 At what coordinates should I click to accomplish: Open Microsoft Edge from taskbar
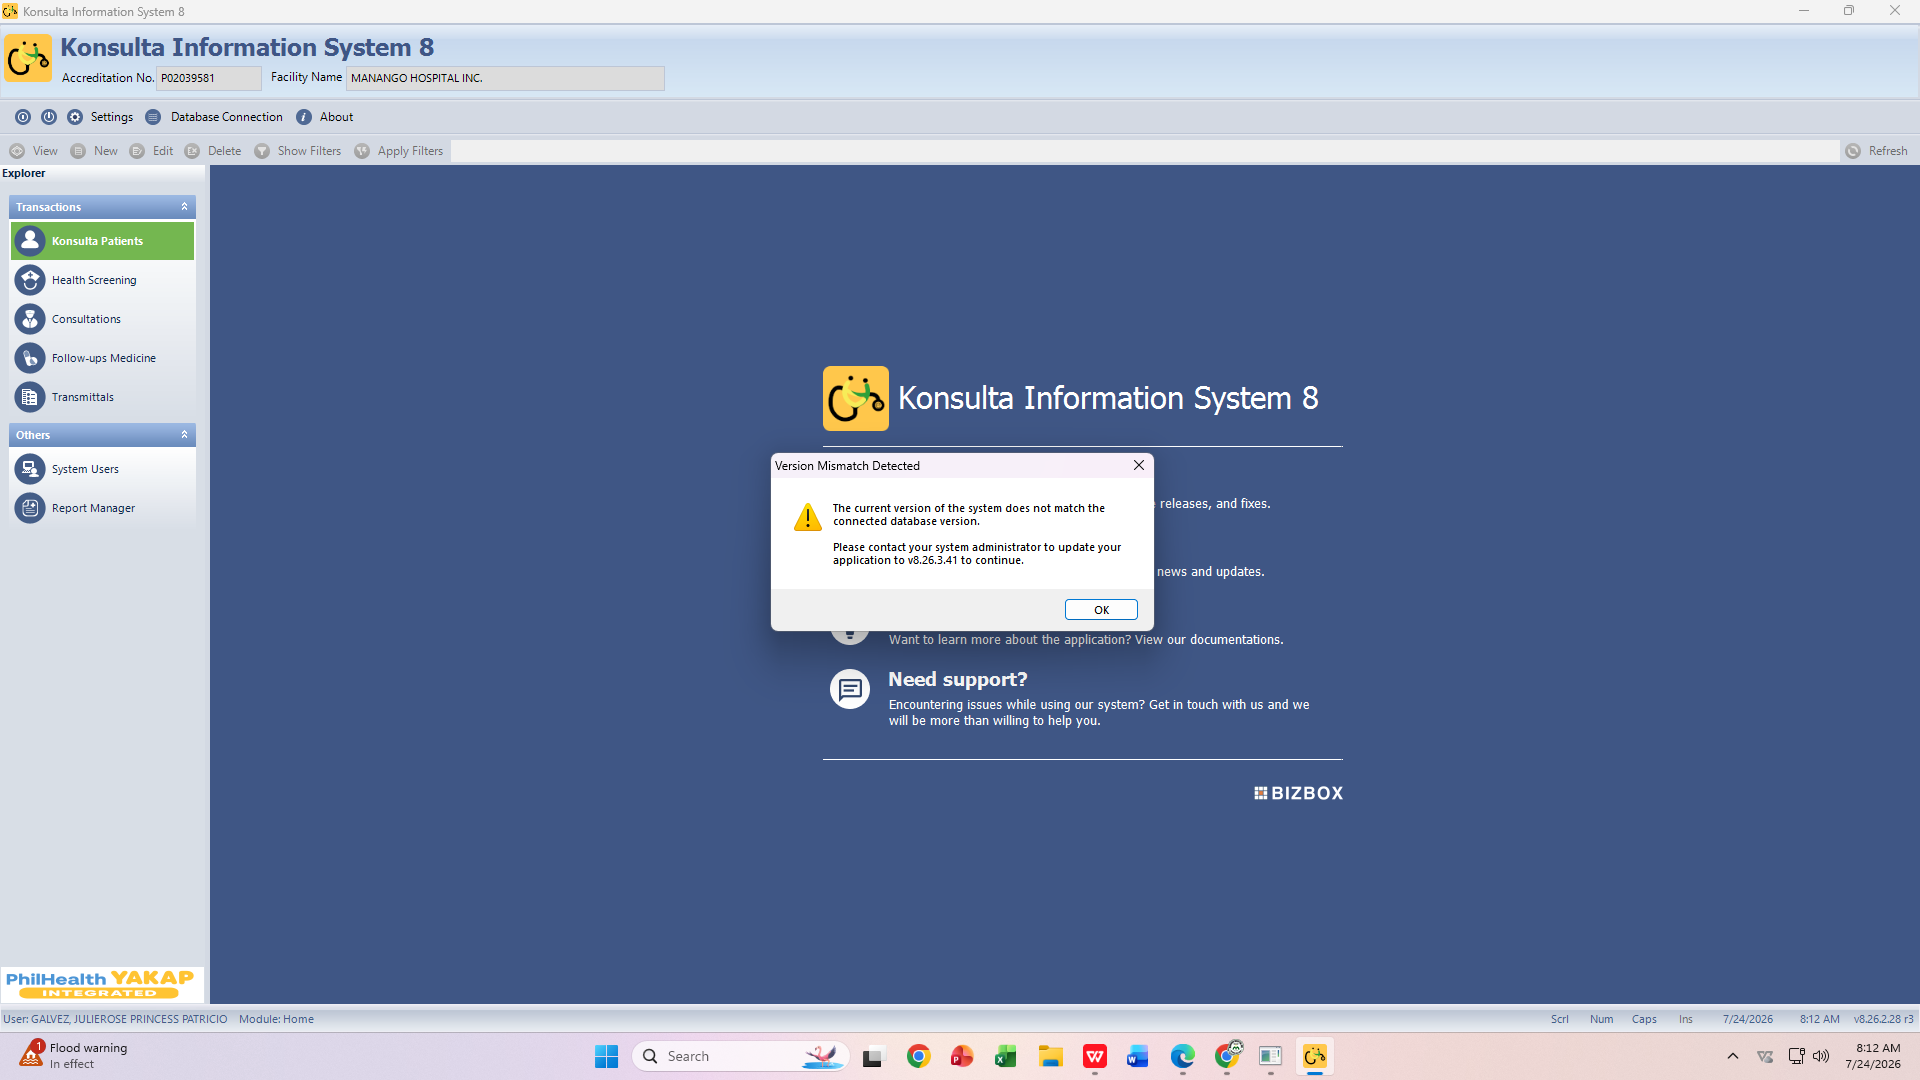point(1182,1056)
